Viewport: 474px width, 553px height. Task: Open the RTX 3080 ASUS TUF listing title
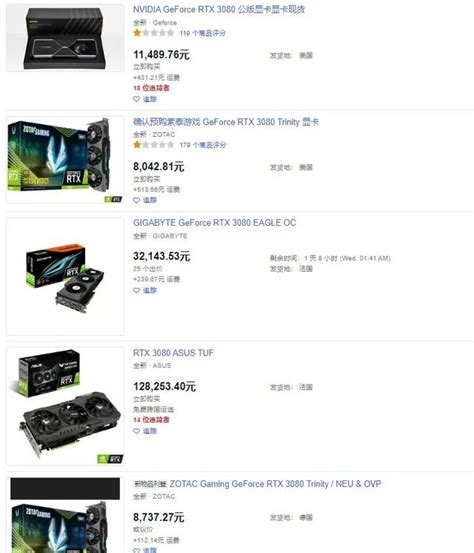pyautogui.click(x=173, y=353)
